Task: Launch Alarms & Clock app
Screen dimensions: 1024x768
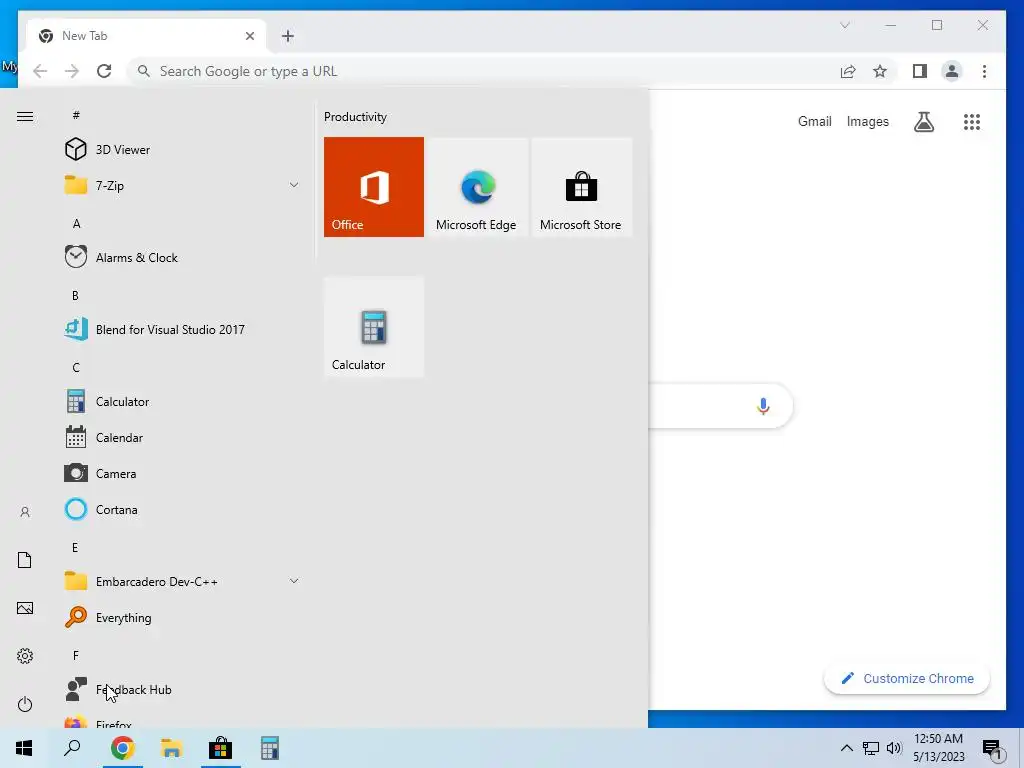Action: [x=183, y=257]
